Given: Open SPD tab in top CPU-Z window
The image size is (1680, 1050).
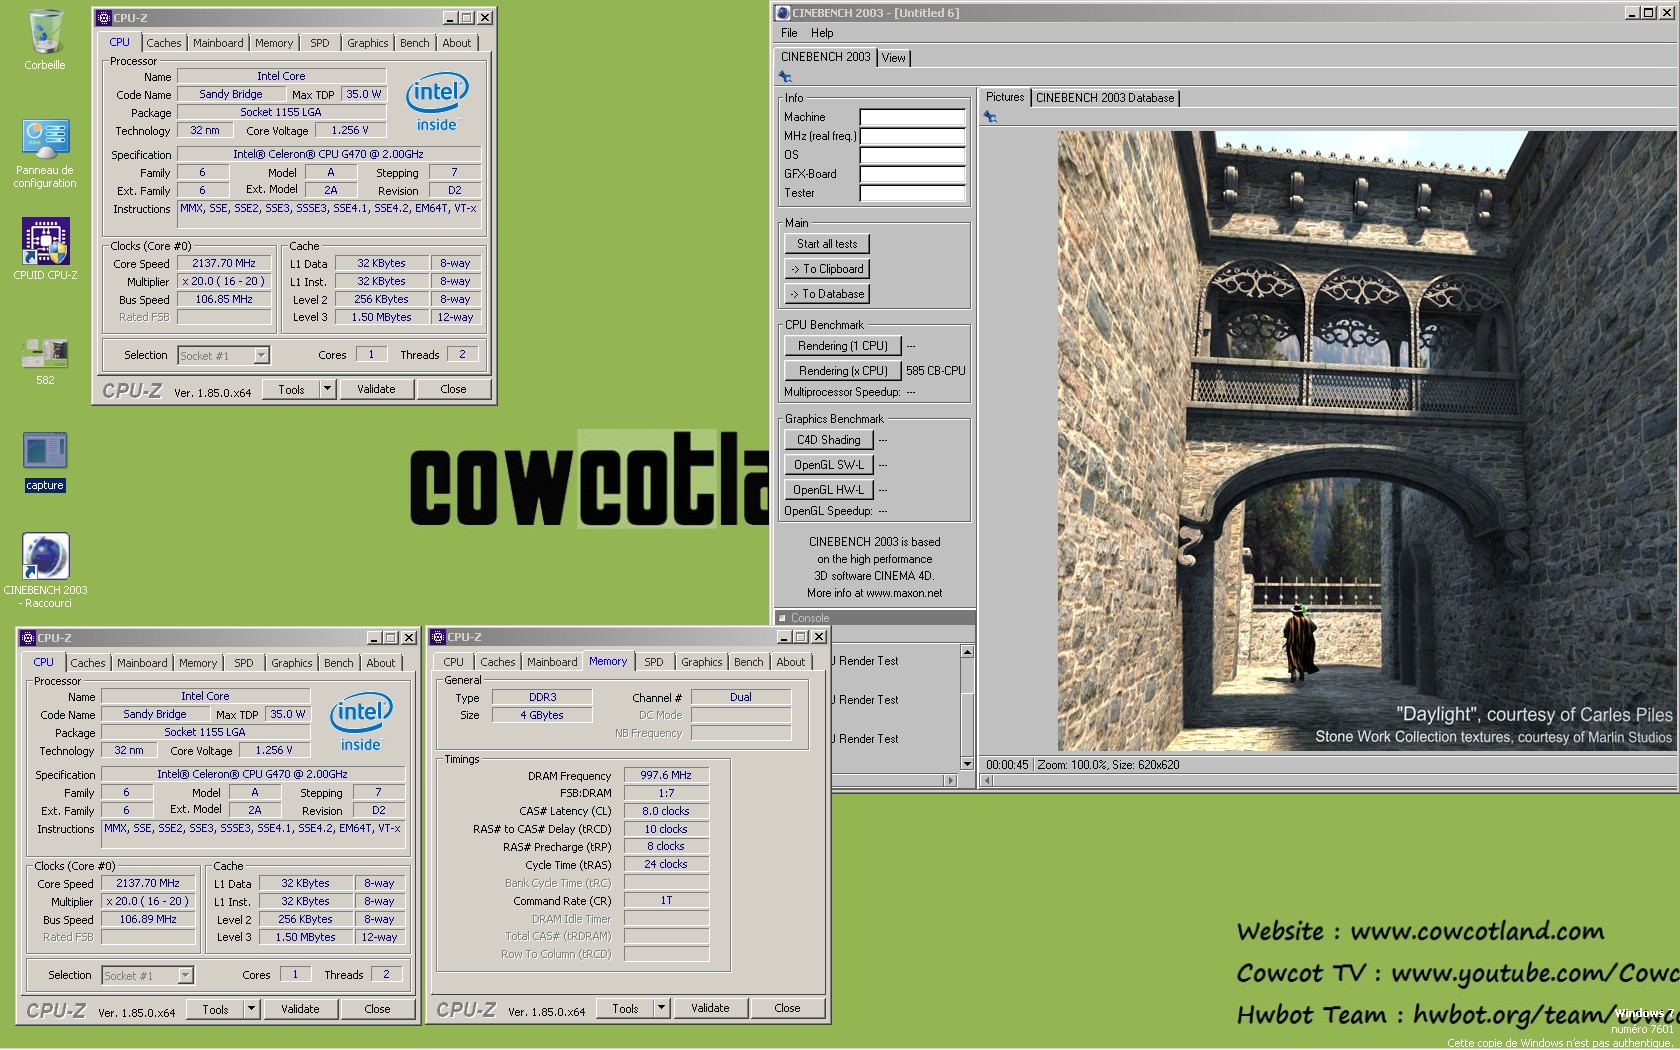Looking at the screenshot, I should [x=320, y=43].
